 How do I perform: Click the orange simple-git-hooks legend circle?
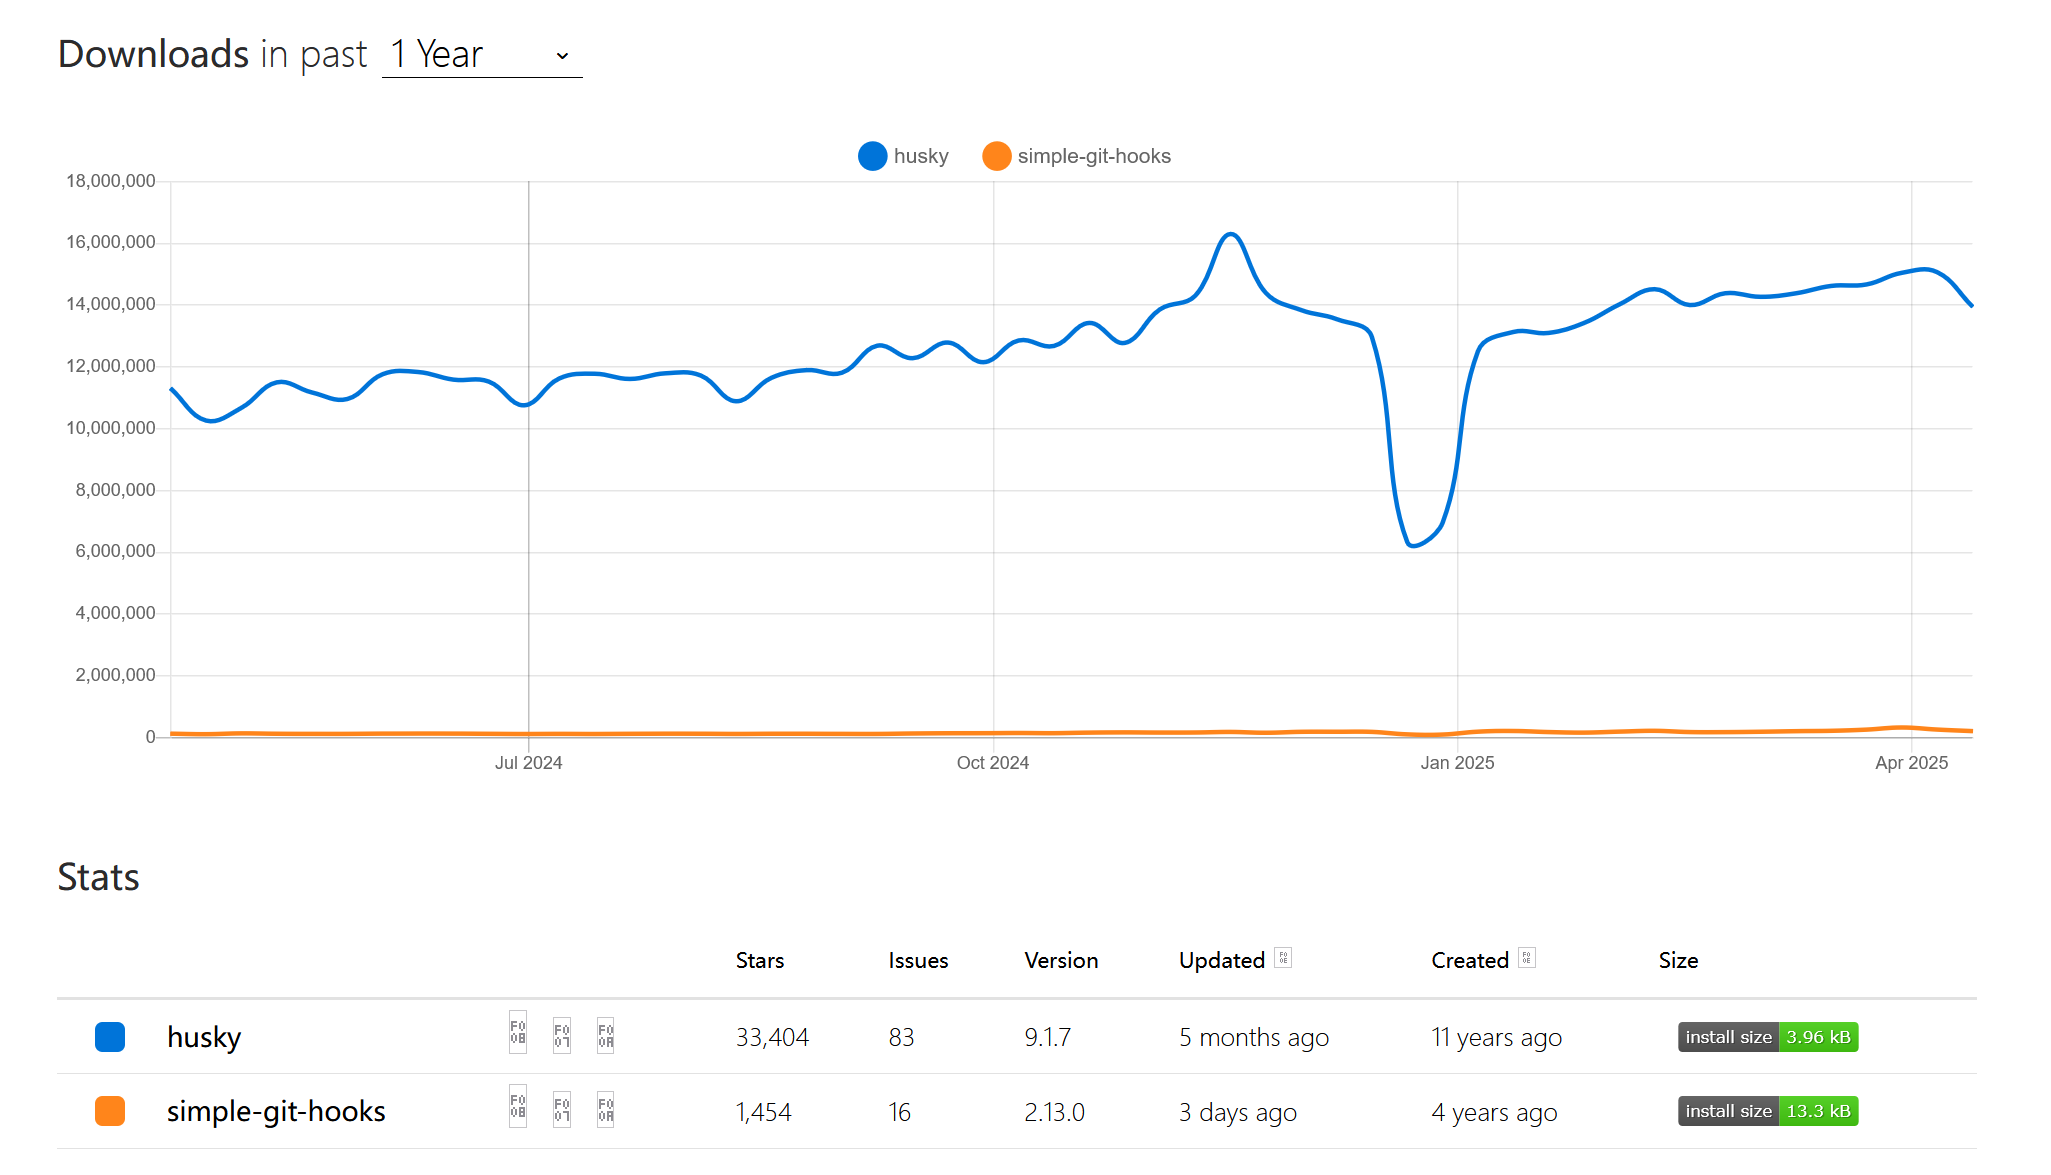coord(996,156)
